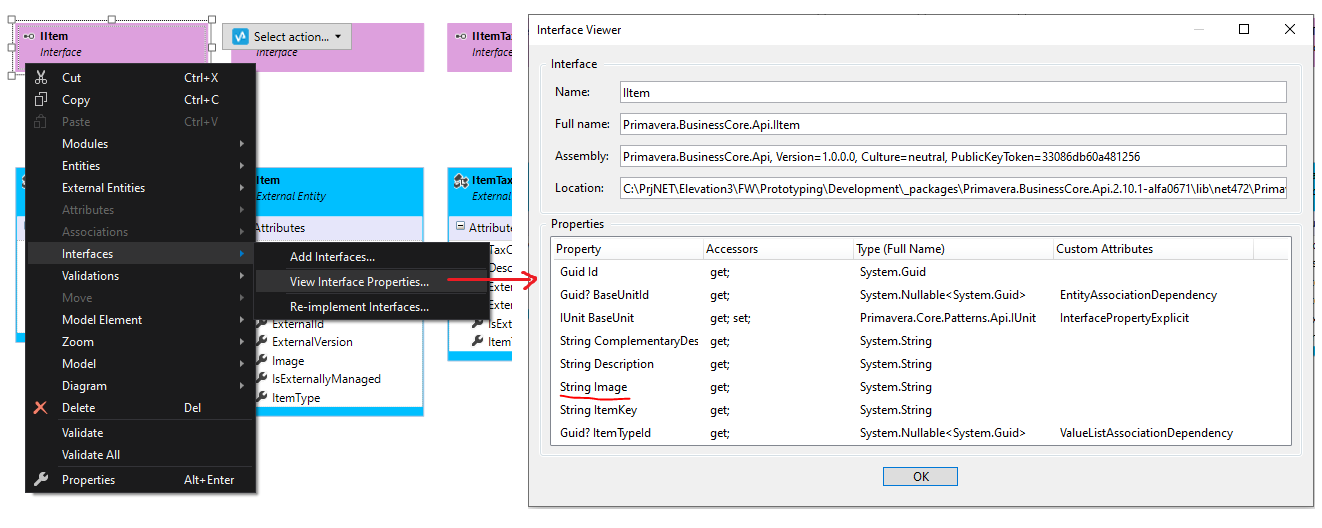
Task: Select the String ItemKey property row
Action: pos(920,410)
